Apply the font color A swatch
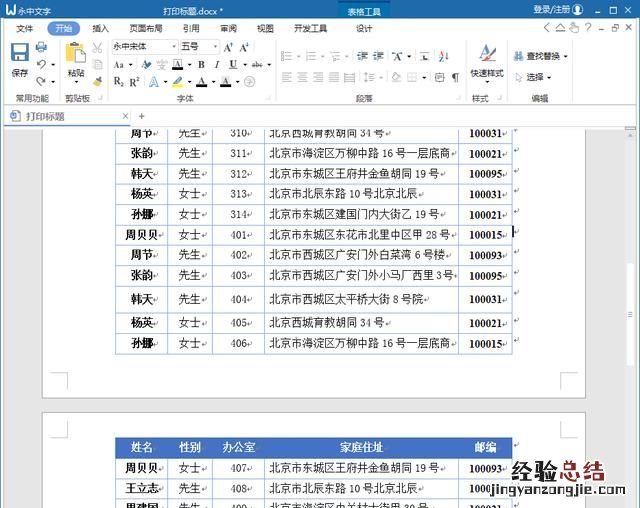 [x=202, y=82]
